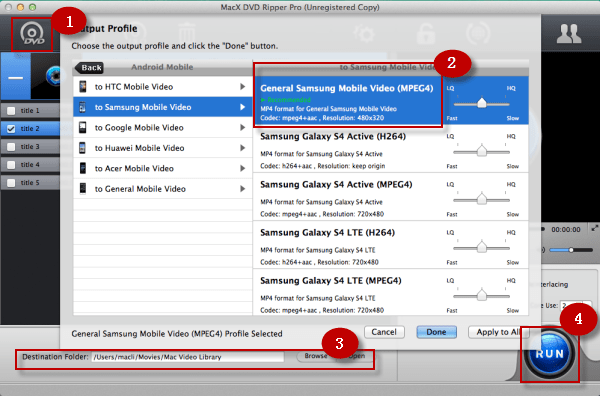Select Samsung Galaxy S4 LTE (H264) profile
This screenshot has height=396, width=600.
pos(391,244)
